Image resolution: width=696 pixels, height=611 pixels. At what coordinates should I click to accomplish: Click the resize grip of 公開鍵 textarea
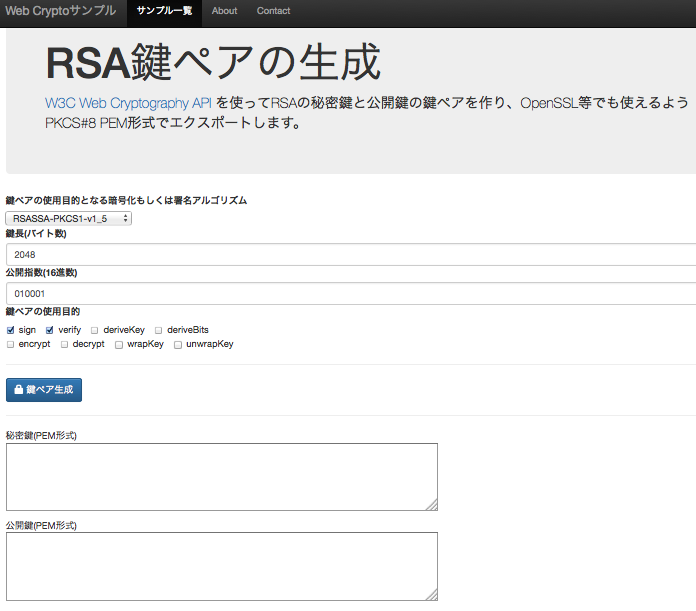tap(432, 595)
